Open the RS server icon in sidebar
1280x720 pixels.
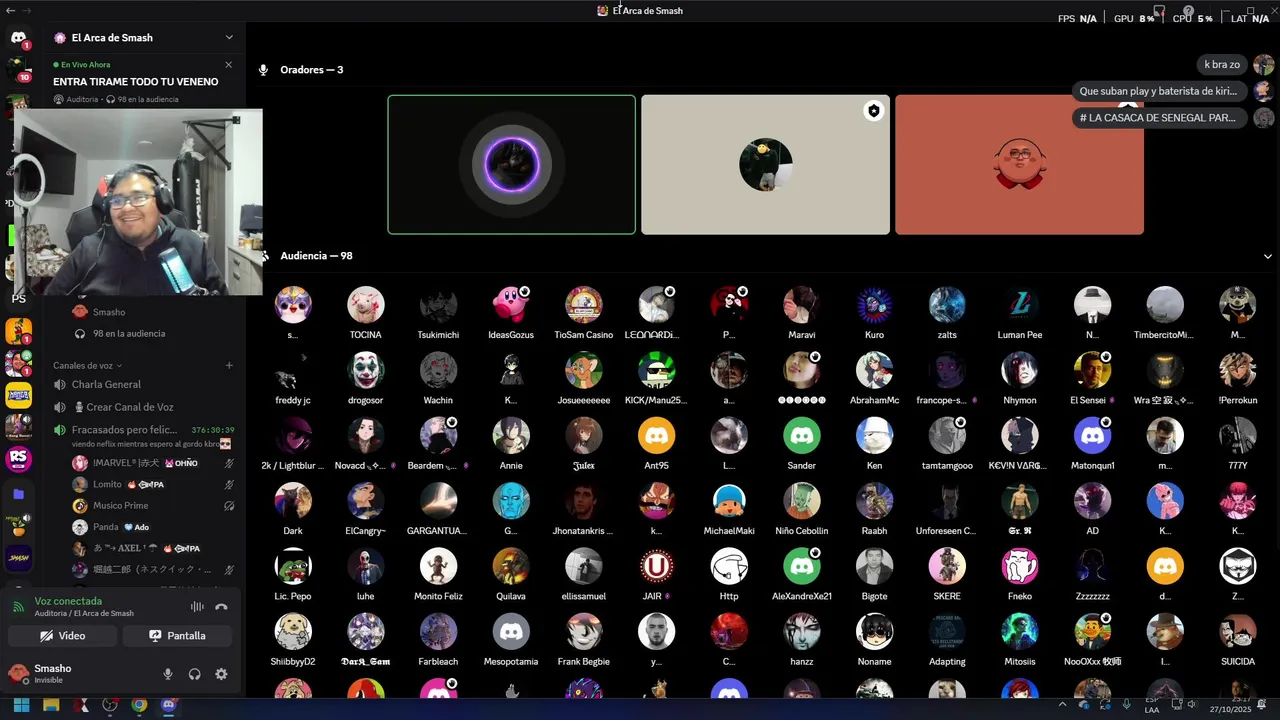[x=18, y=460]
